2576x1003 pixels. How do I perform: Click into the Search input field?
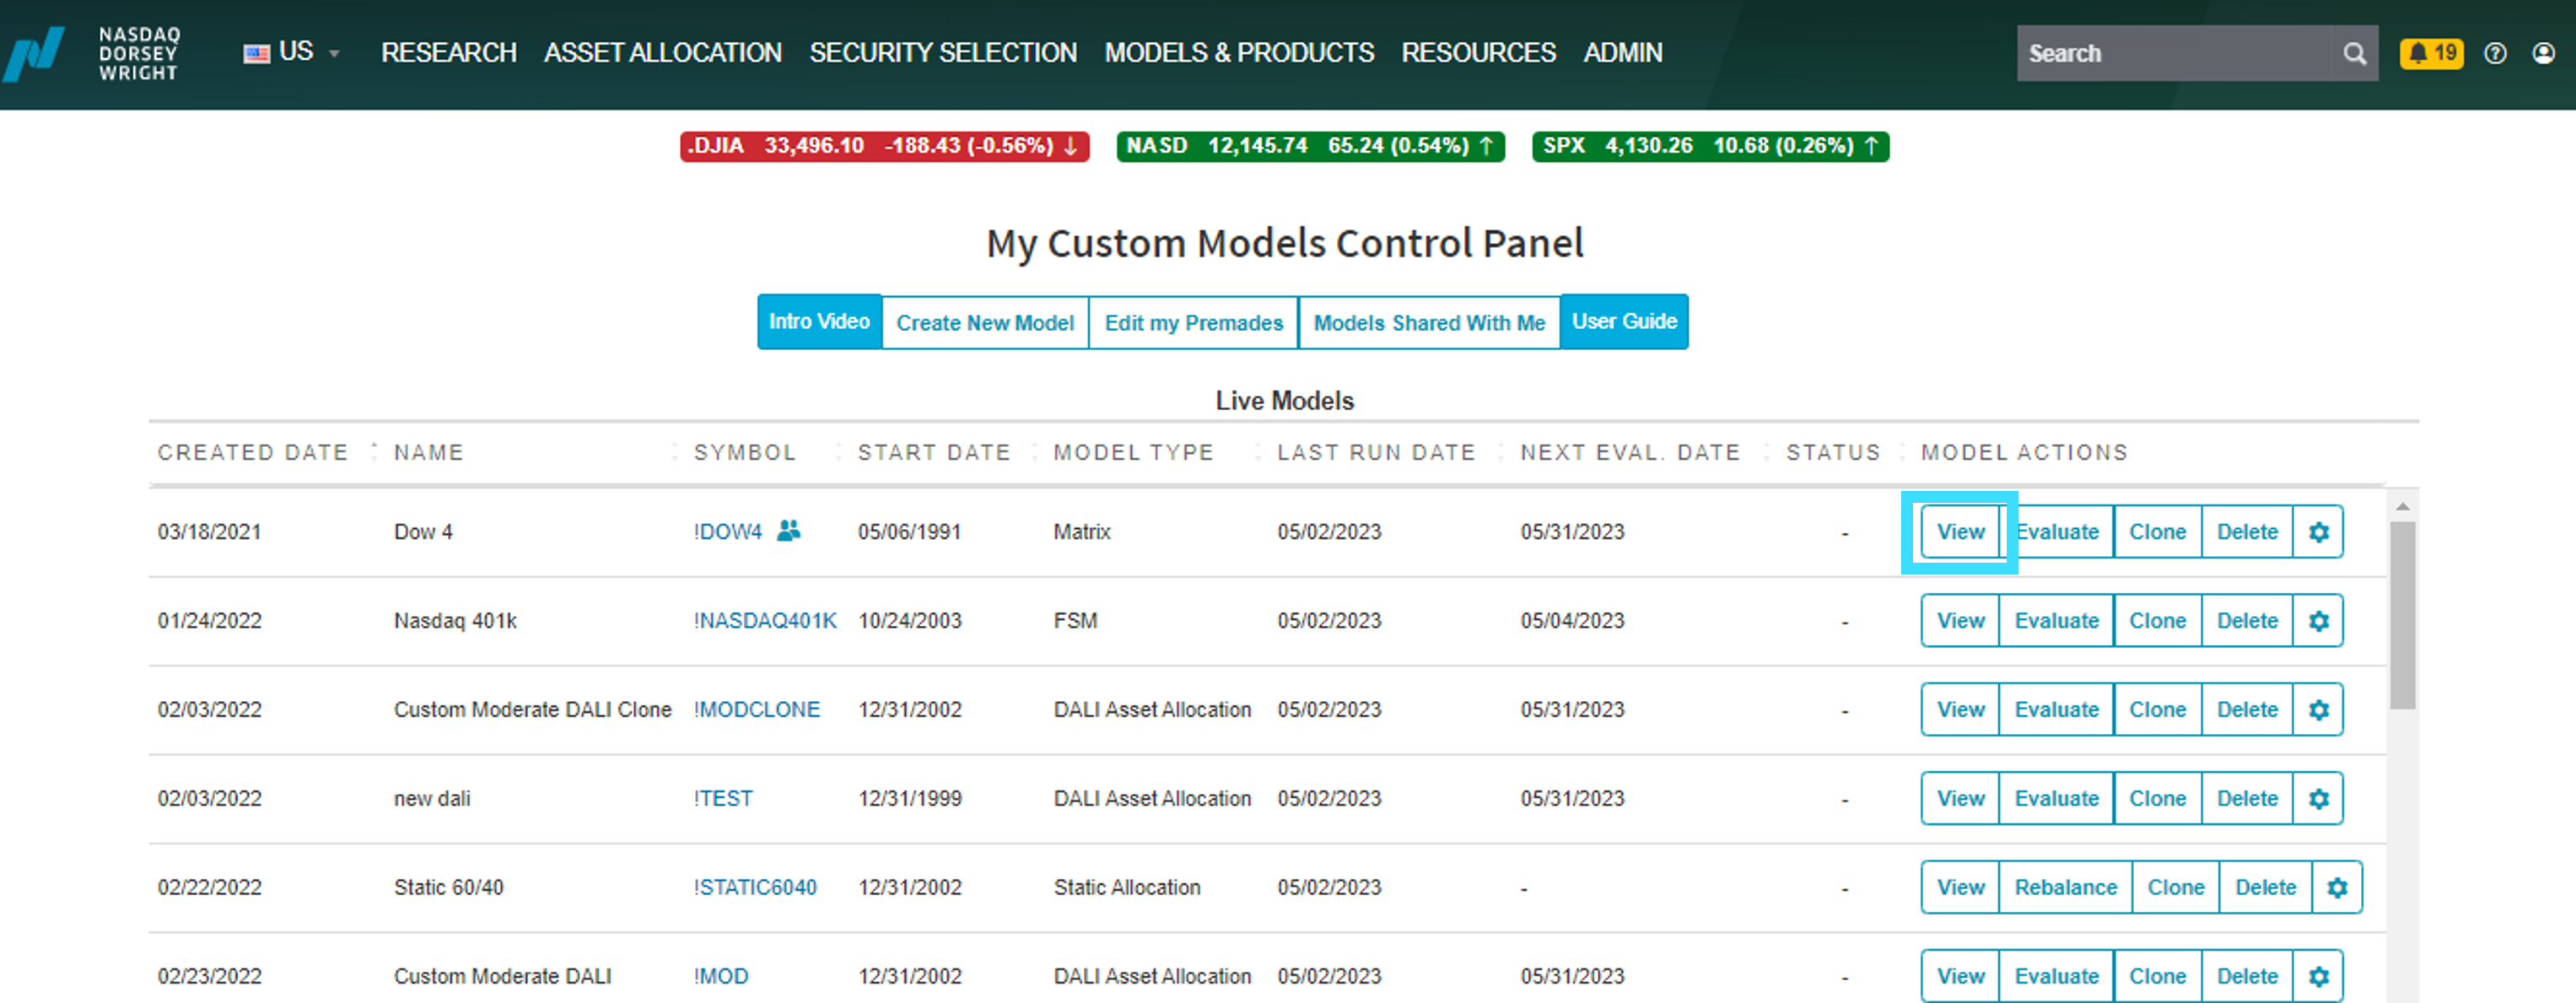pos(2175,53)
